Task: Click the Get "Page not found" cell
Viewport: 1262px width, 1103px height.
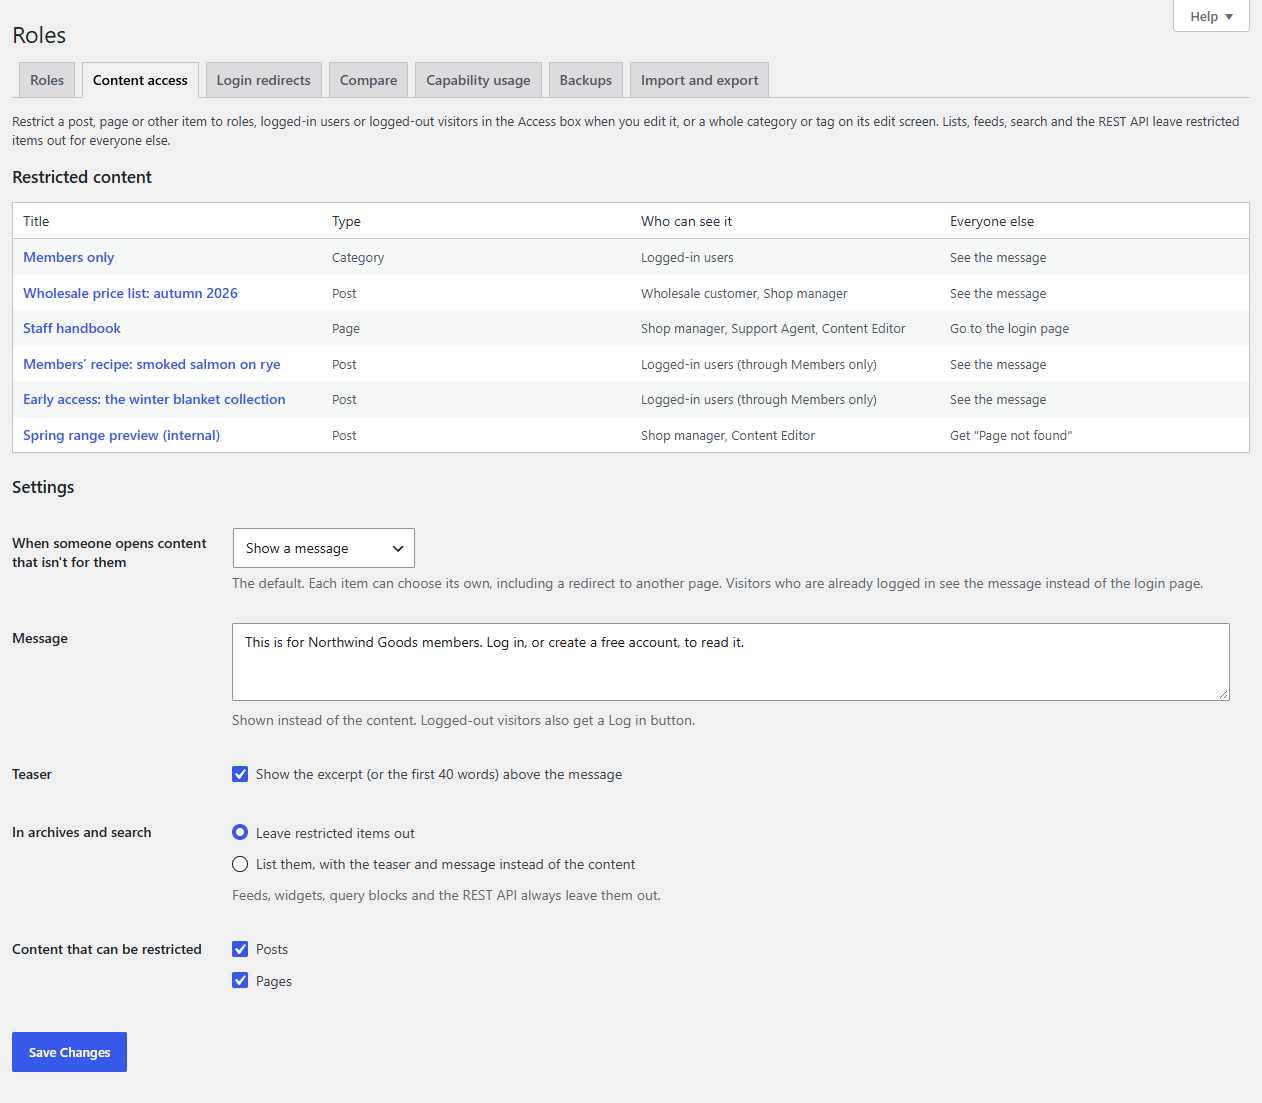Action: 1011,435
